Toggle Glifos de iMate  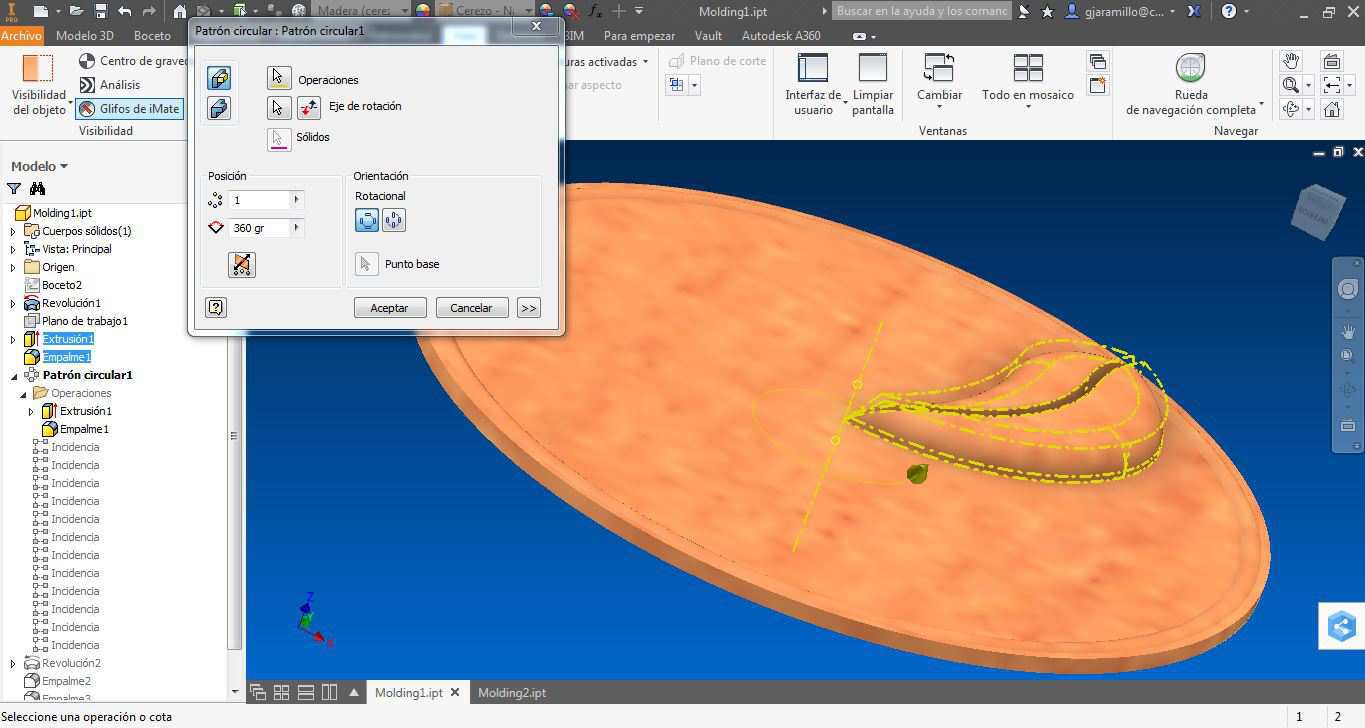130,109
